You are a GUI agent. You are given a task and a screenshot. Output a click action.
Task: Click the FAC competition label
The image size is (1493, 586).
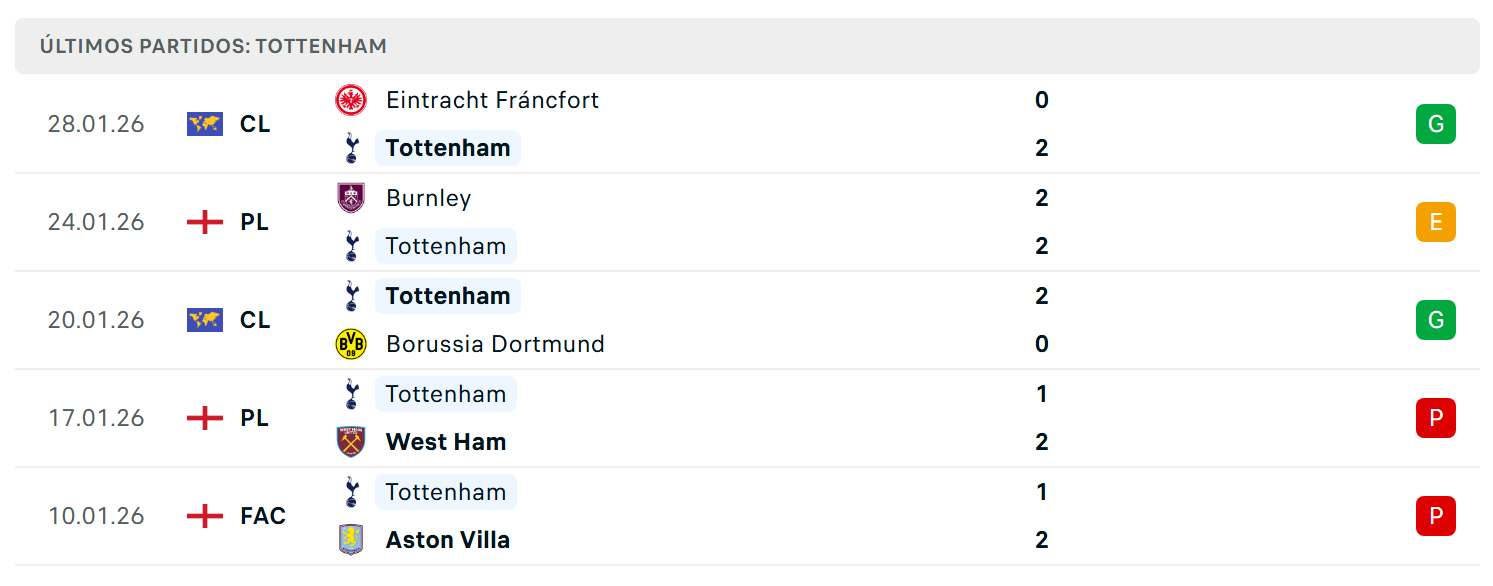263,516
